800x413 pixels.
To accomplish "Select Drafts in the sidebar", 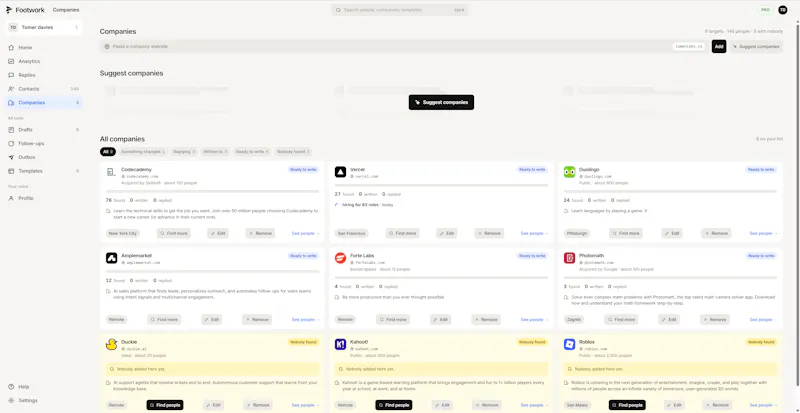I will coord(44,130).
